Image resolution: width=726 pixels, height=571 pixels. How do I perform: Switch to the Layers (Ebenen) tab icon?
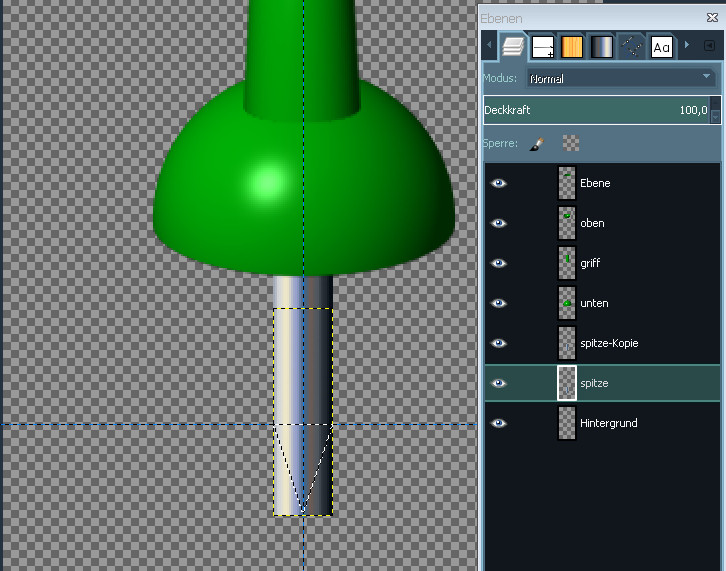(513, 46)
